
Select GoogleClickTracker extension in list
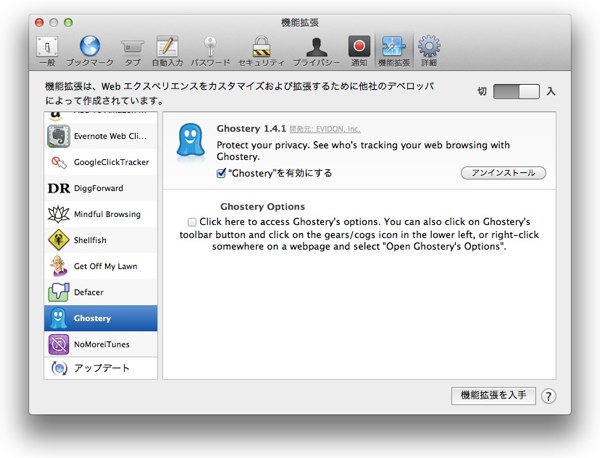point(101,162)
